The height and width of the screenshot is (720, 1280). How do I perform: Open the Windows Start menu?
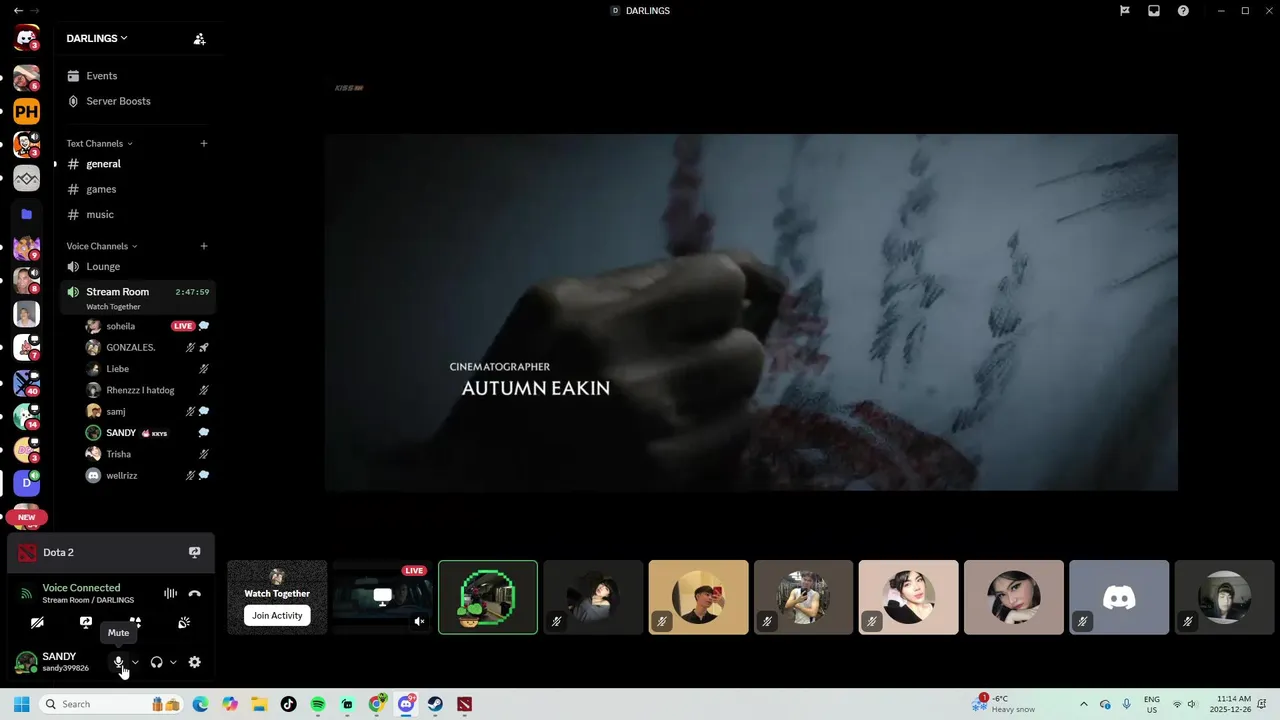21,704
